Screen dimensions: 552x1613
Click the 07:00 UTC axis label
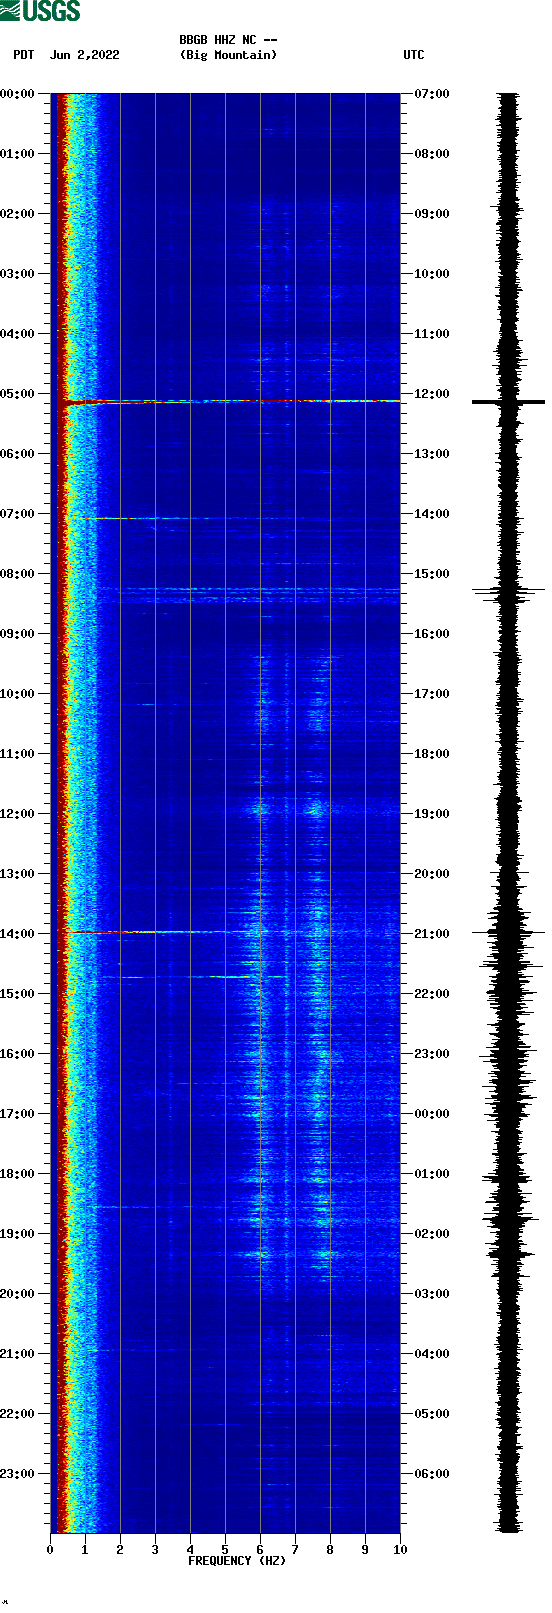coord(432,94)
